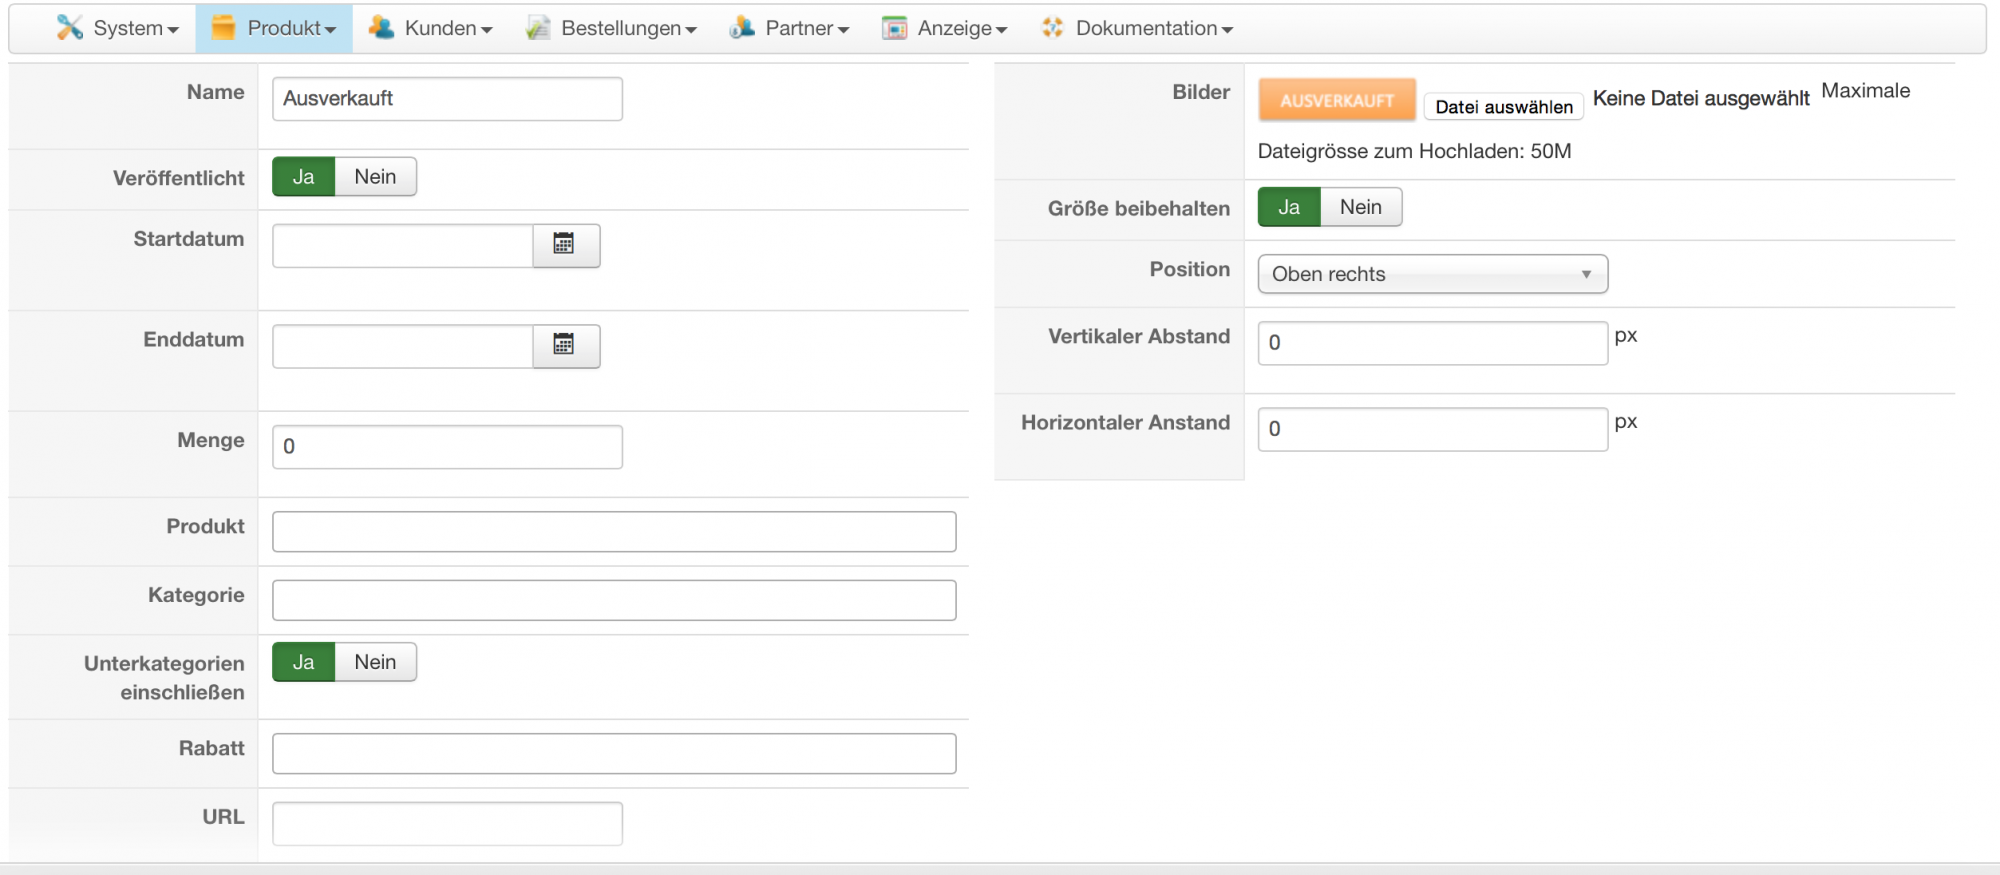Screen dimensions: 2000x875
Task: Click the Position label
Action: 1190,269
